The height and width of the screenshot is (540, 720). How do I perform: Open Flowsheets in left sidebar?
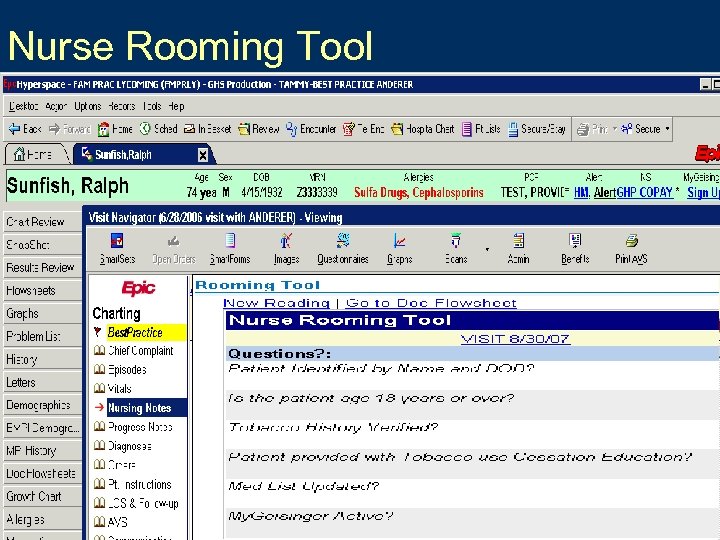pyautogui.click(x=43, y=291)
